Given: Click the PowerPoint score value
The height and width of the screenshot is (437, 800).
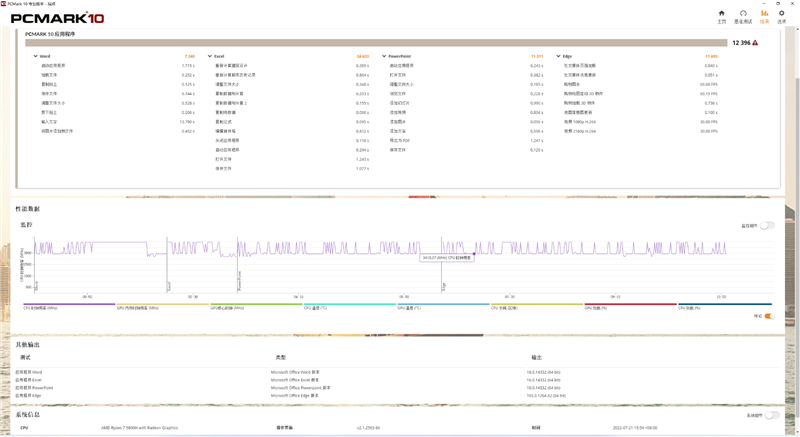Looking at the screenshot, I should [x=537, y=56].
